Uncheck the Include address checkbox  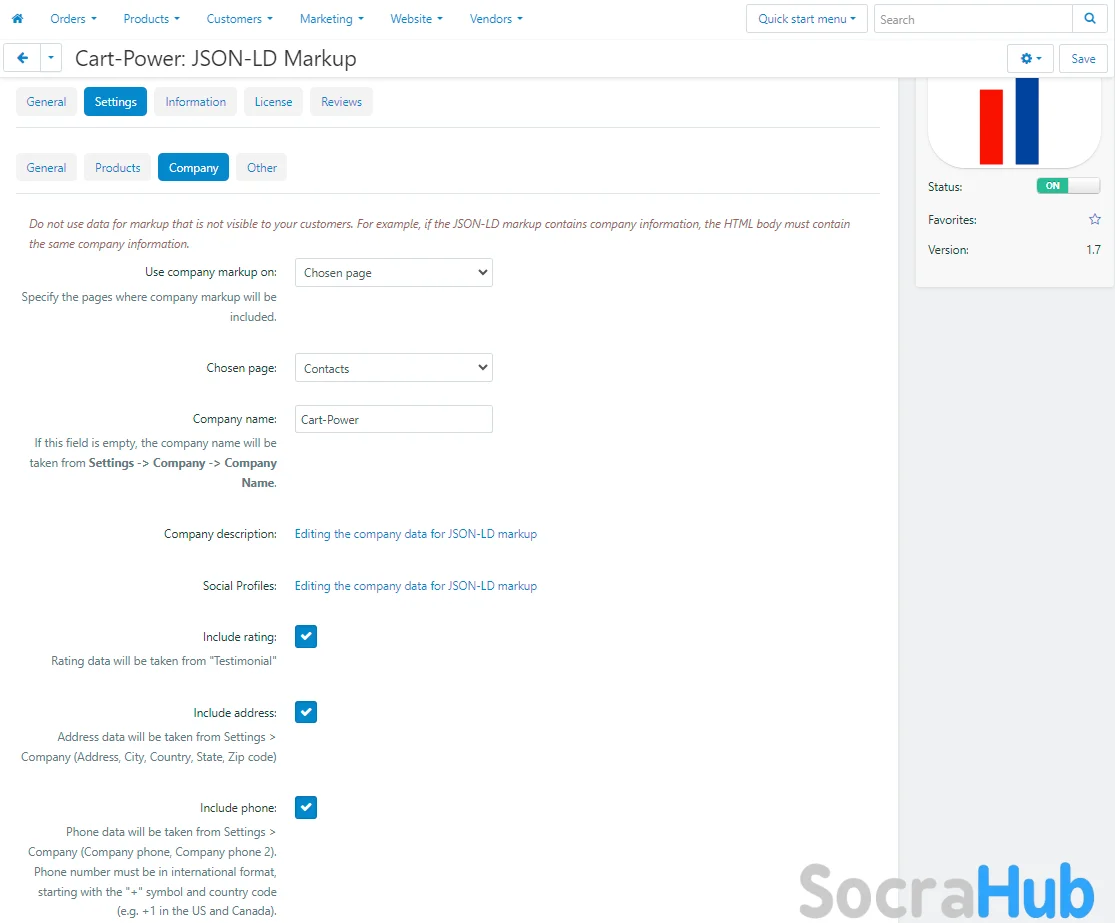pos(306,713)
